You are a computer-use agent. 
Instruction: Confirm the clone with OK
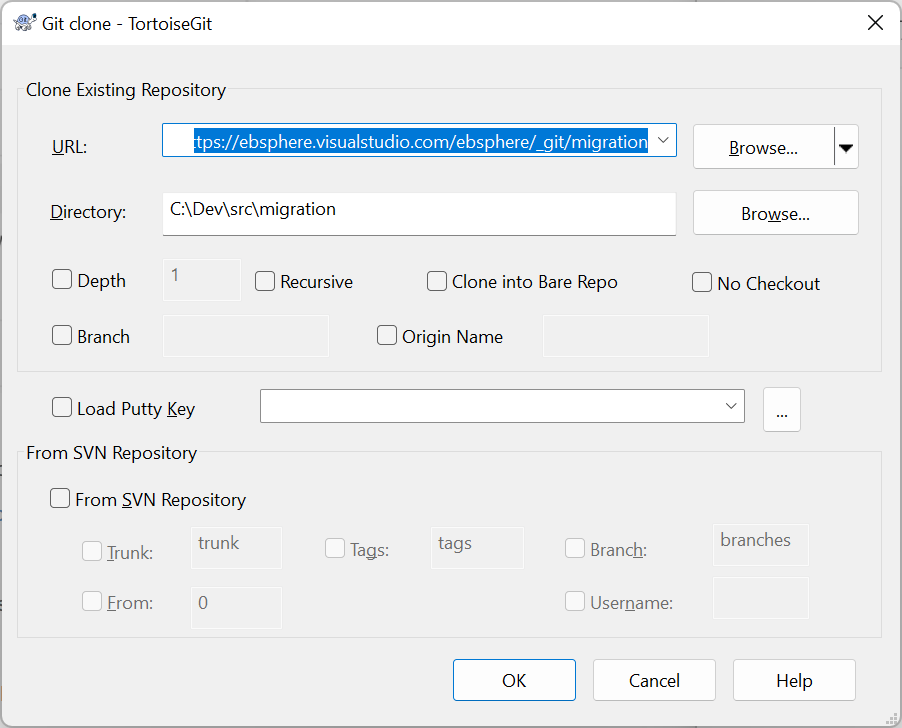click(514, 680)
